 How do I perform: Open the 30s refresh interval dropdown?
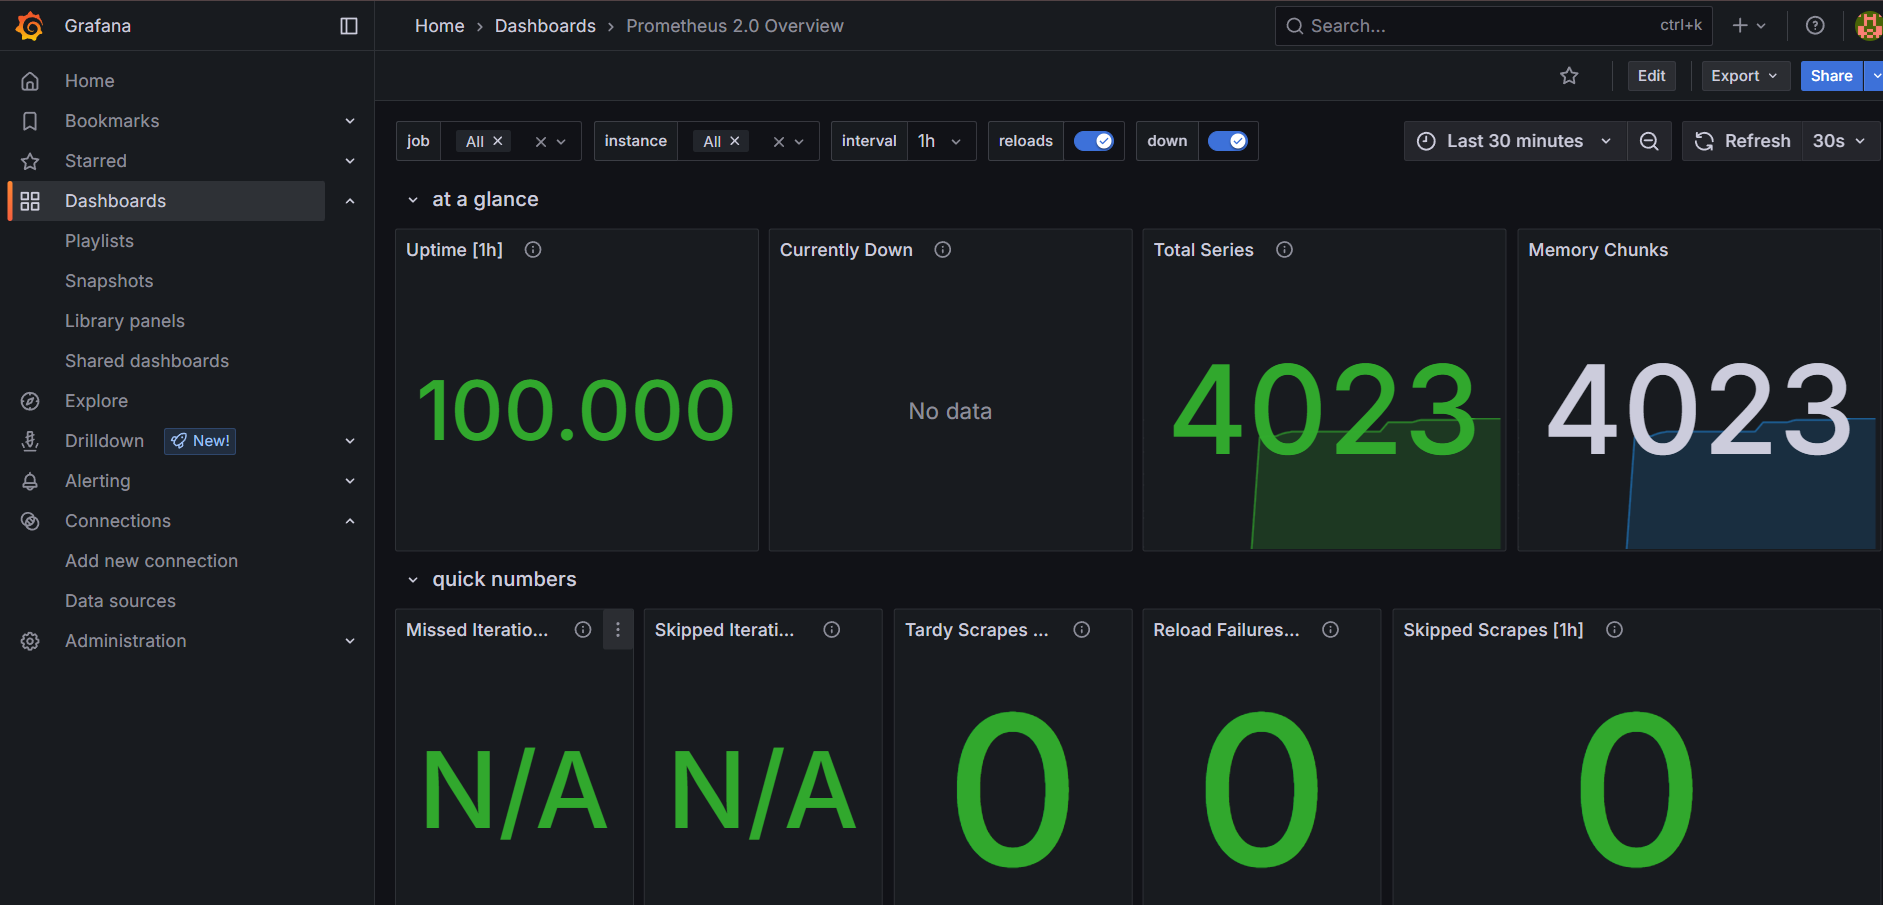pos(1840,141)
